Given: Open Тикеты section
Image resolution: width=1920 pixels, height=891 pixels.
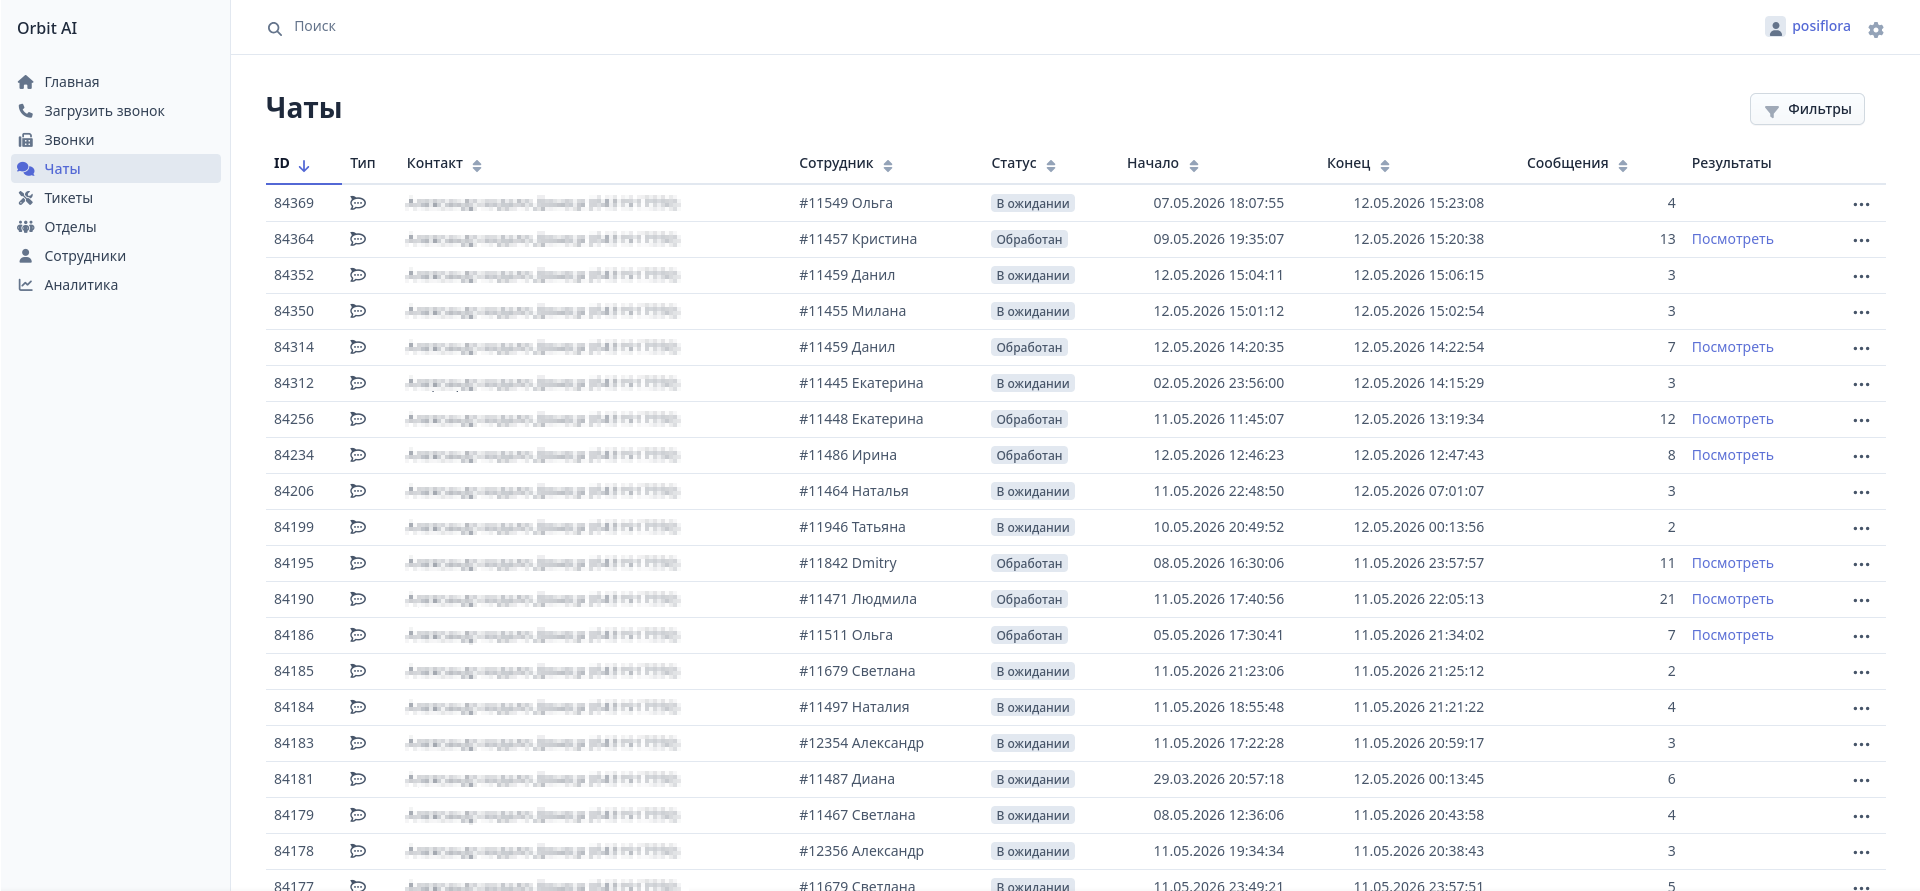Looking at the screenshot, I should click(x=68, y=198).
